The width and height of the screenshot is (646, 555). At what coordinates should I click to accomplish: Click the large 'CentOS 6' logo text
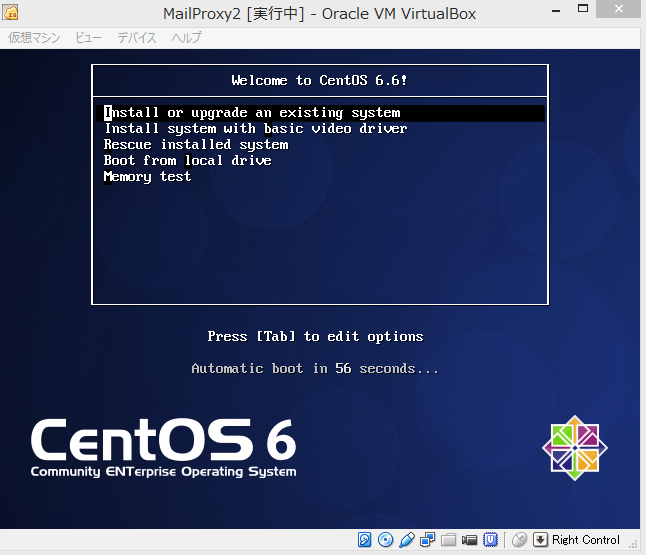click(x=164, y=439)
